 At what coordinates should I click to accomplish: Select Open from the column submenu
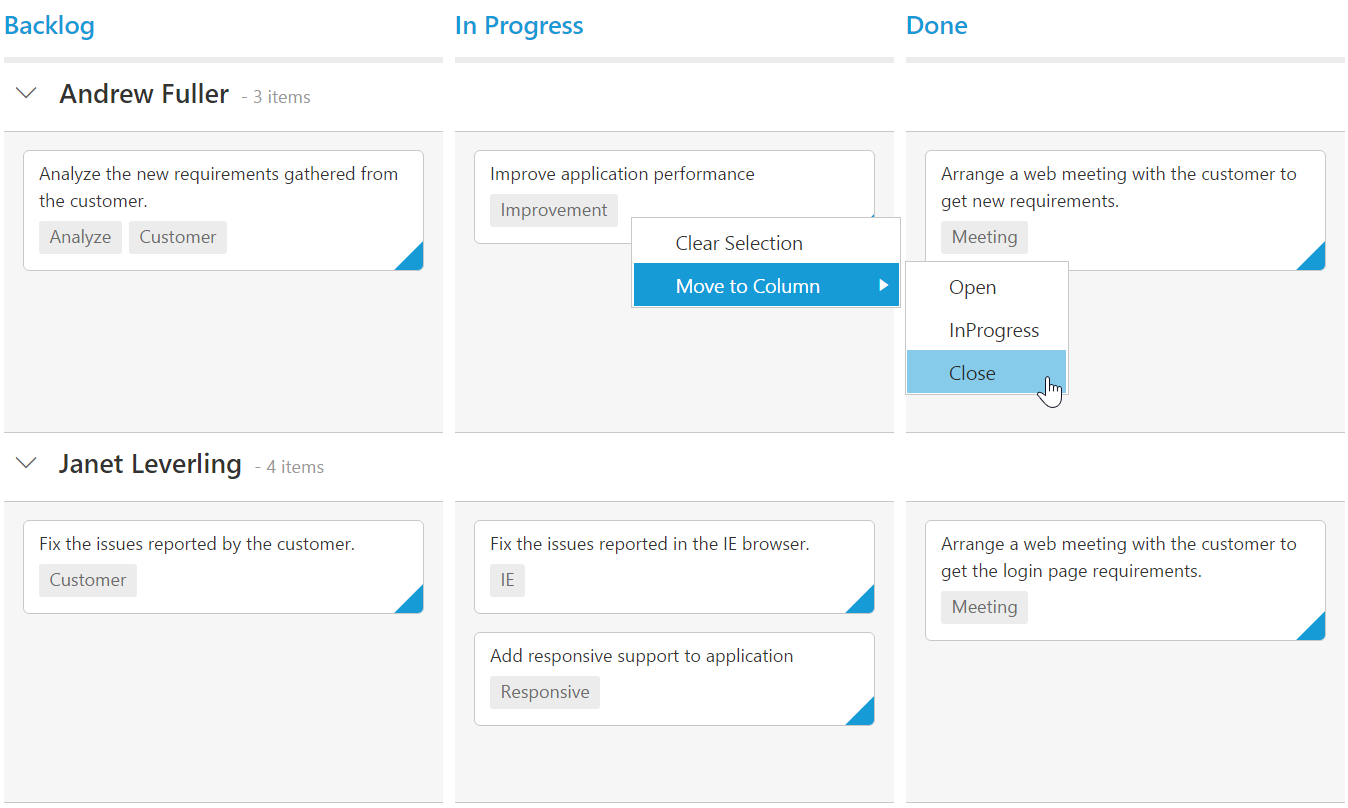pos(972,288)
